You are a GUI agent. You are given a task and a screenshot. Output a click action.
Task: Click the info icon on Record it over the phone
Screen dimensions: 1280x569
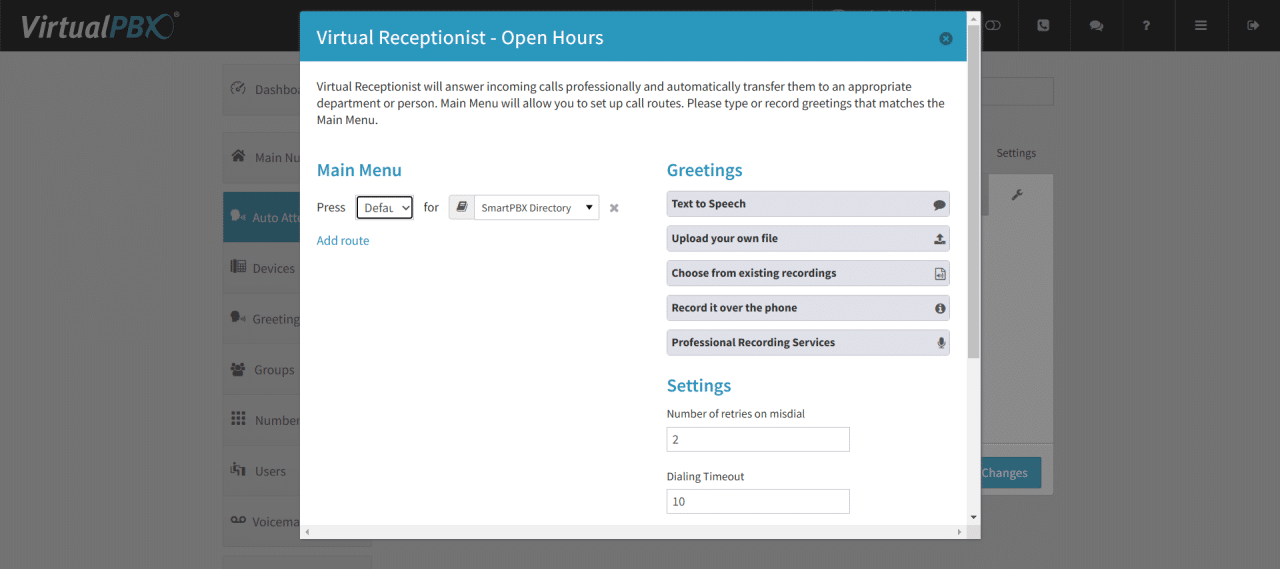coord(940,308)
